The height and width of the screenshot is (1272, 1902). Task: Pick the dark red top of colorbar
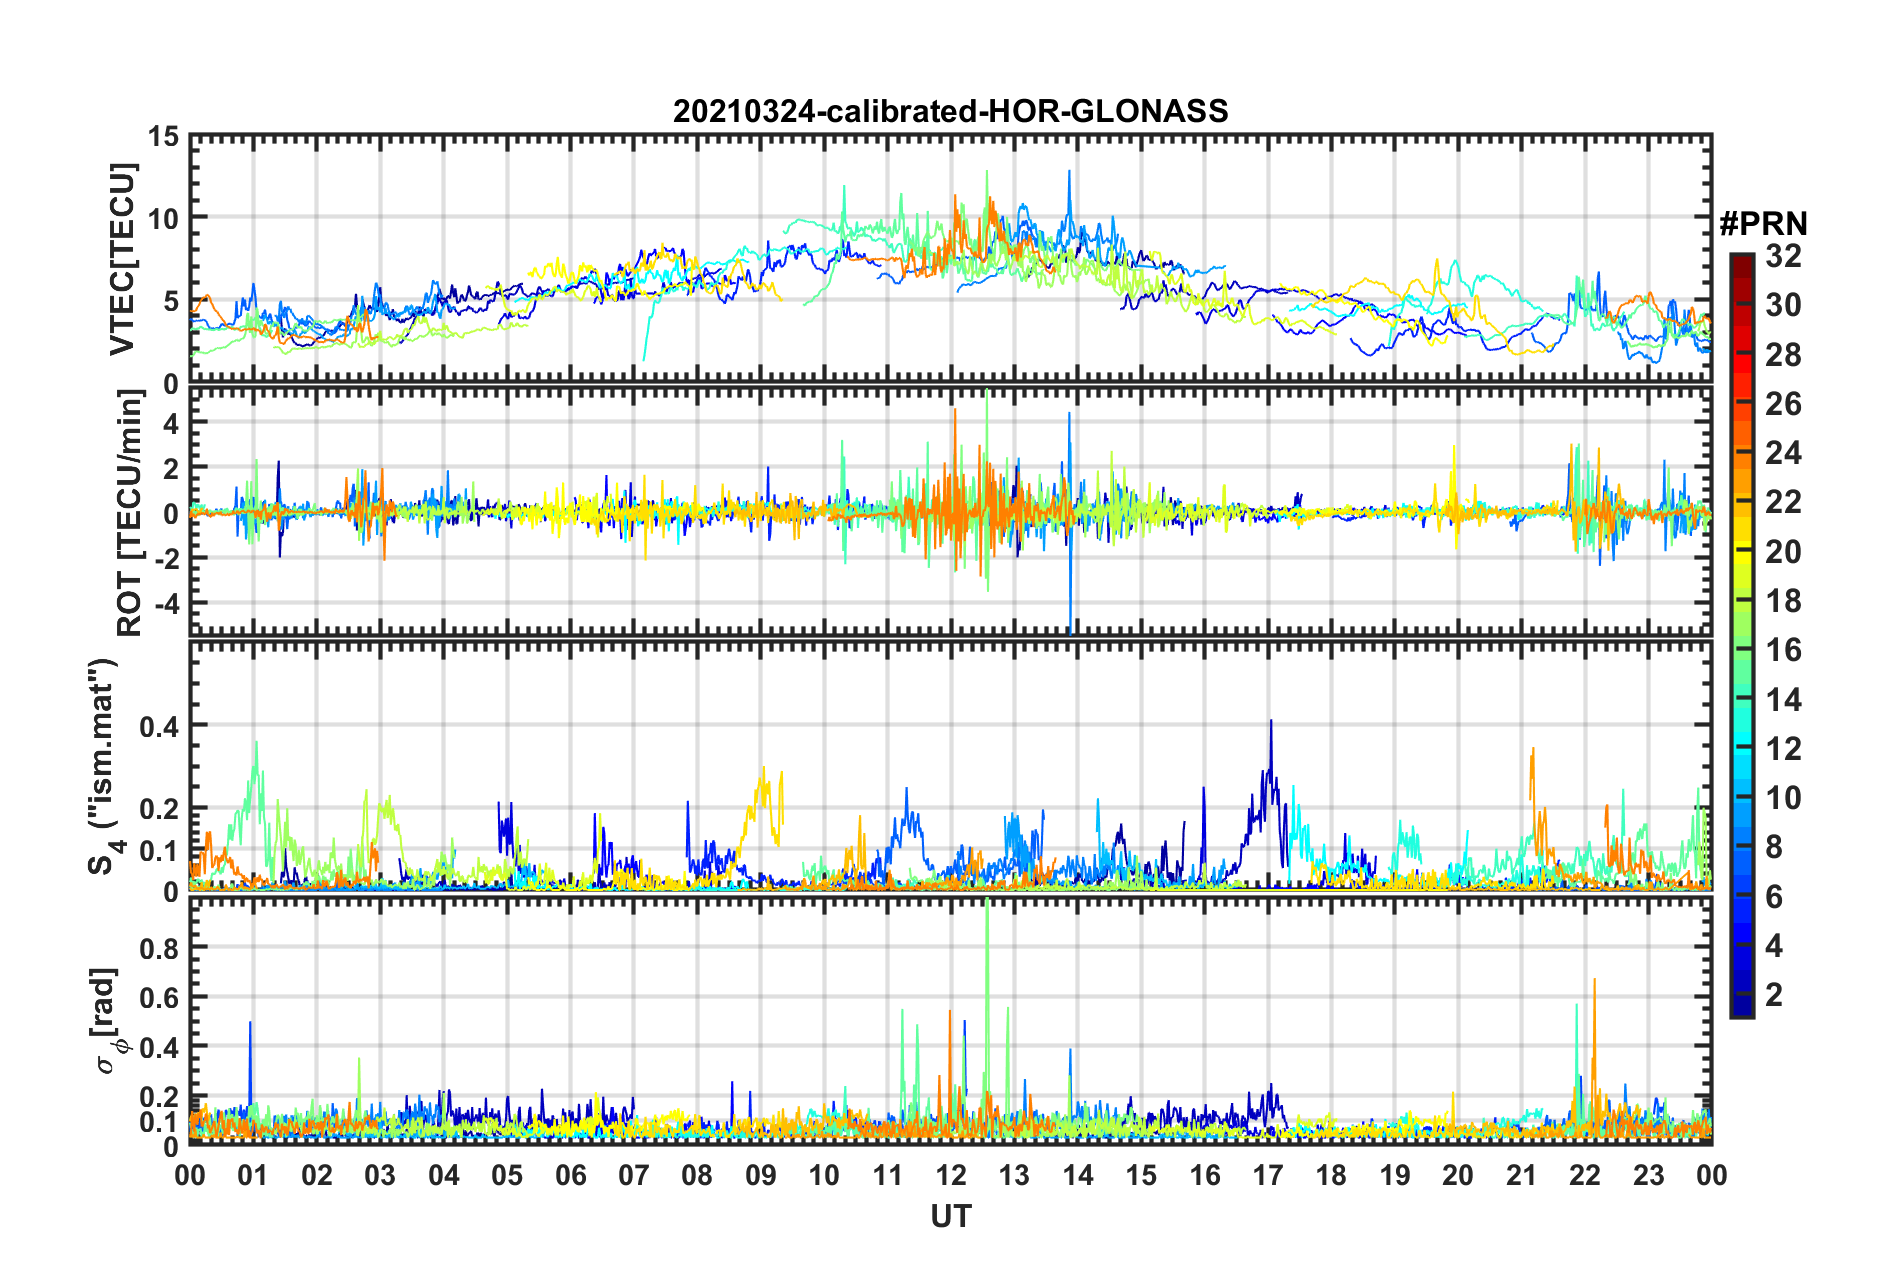(1741, 262)
